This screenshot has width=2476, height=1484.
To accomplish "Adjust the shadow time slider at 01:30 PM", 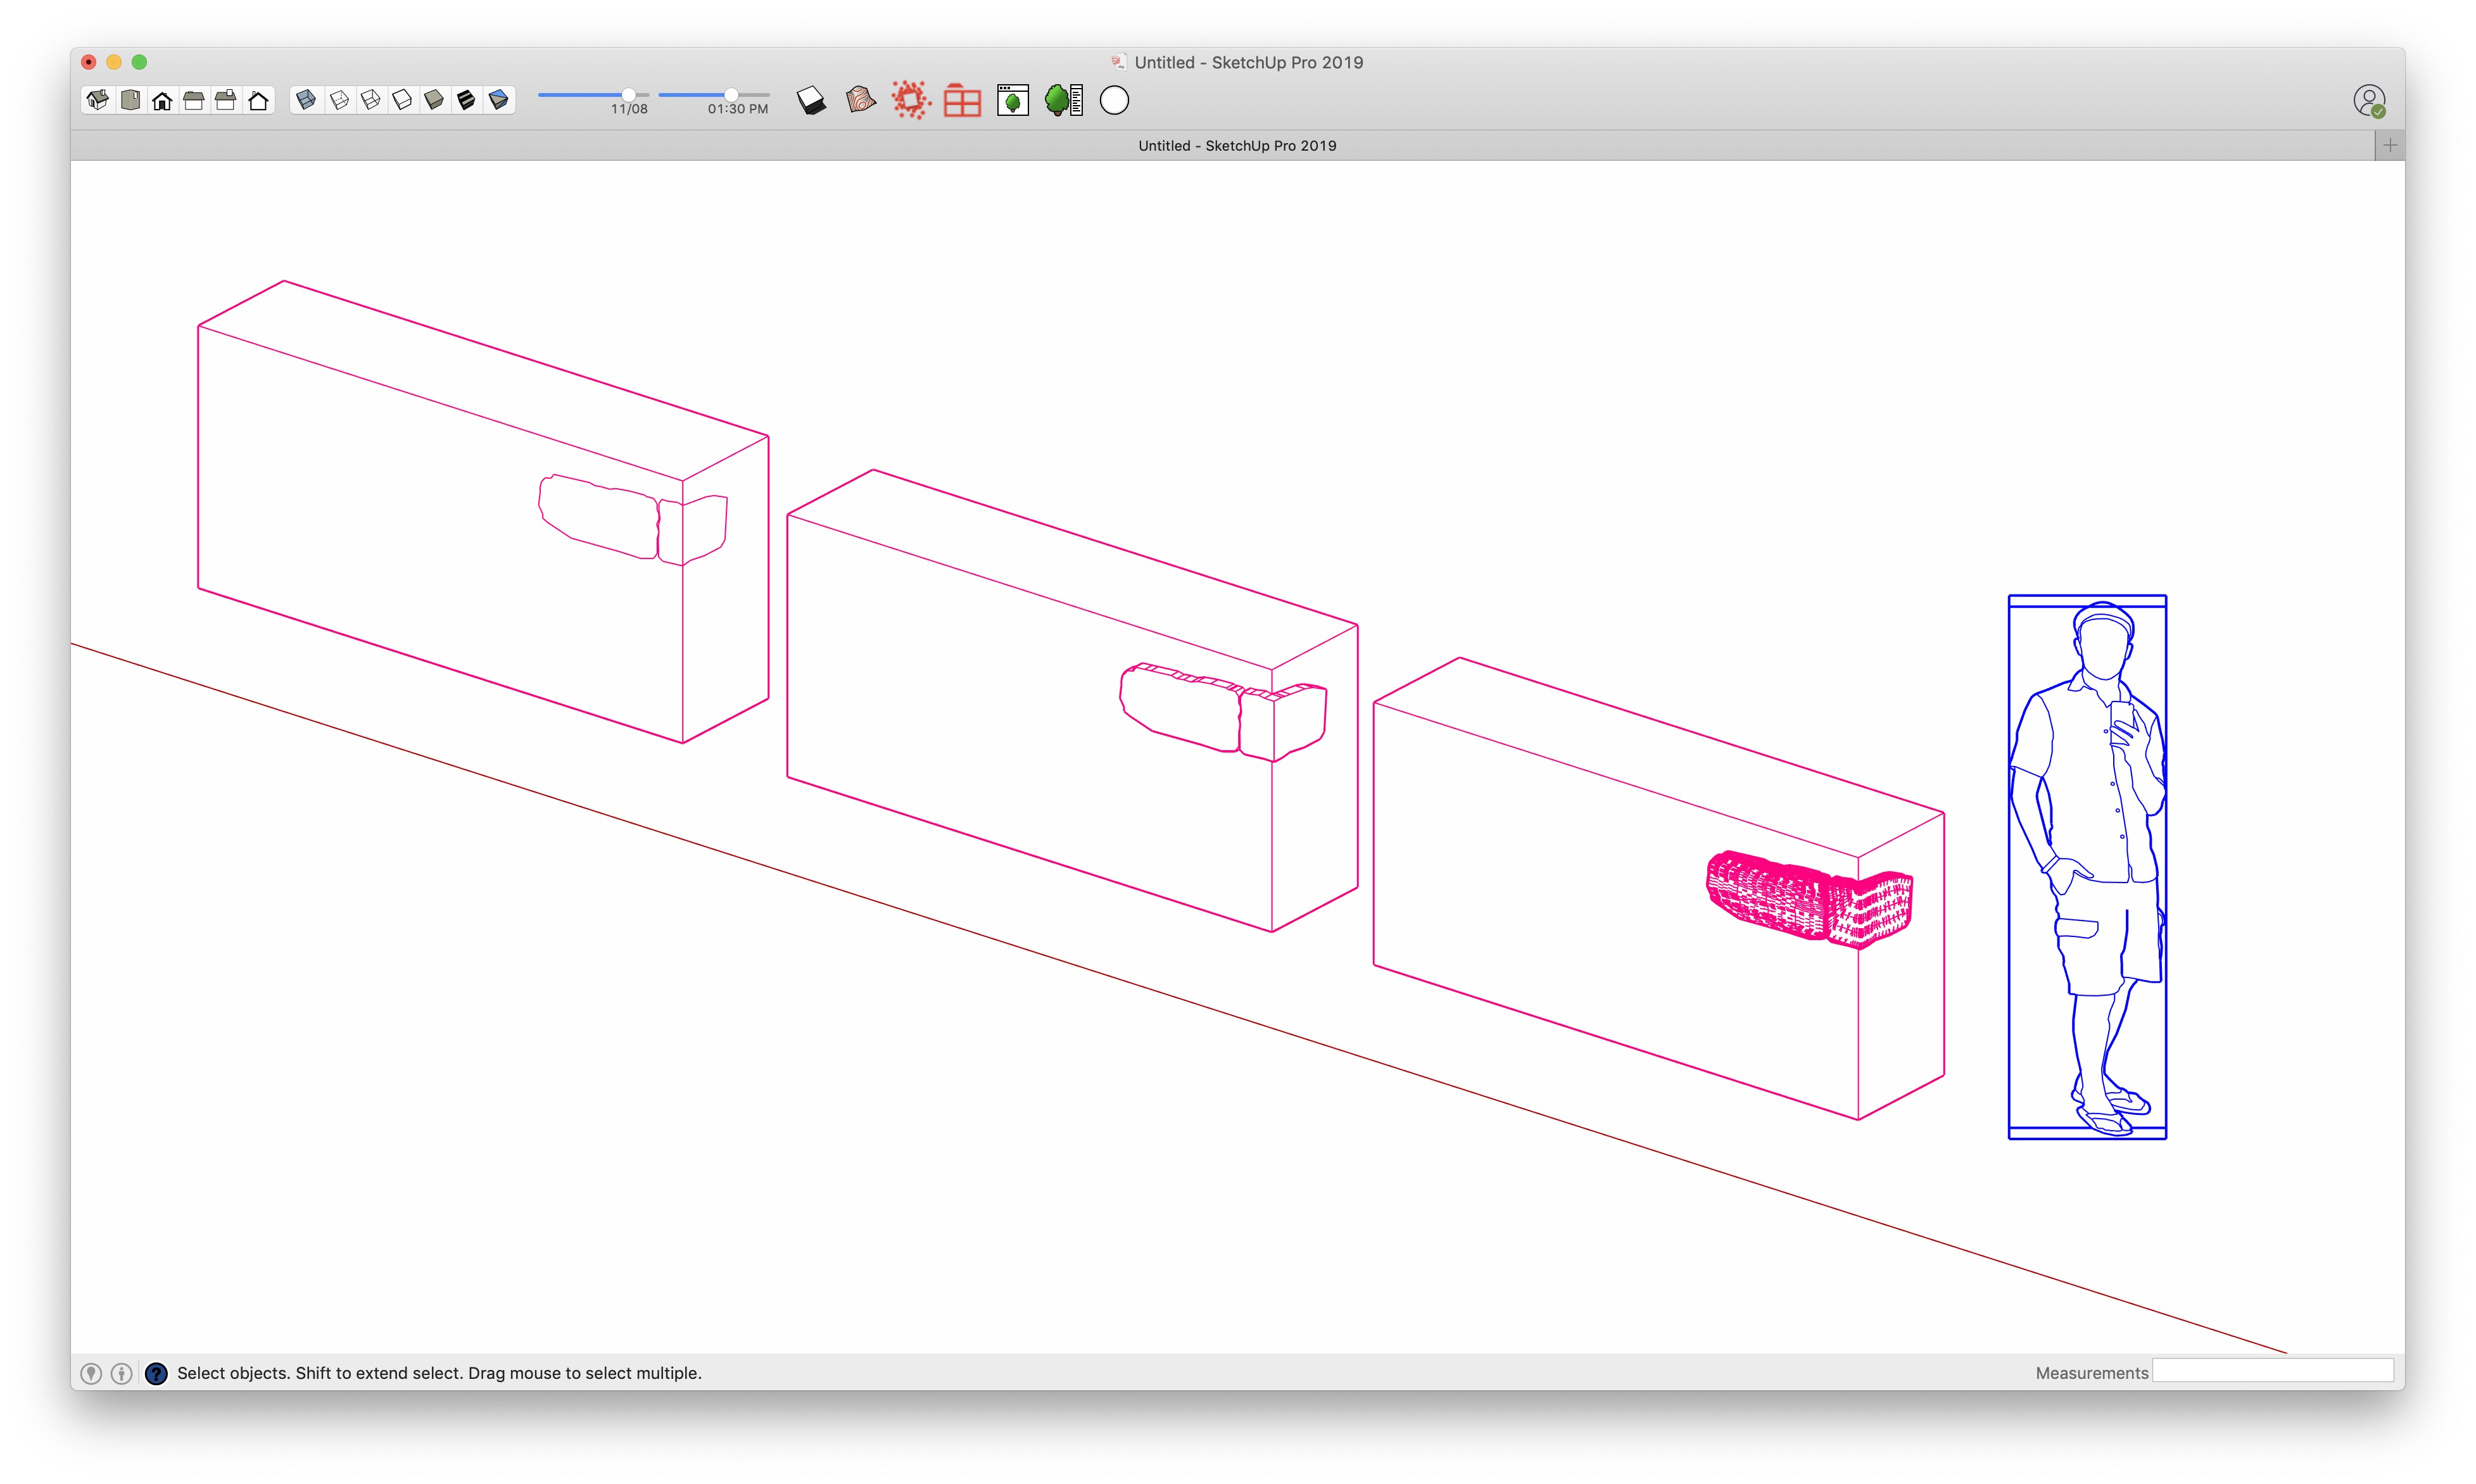I will point(731,94).
